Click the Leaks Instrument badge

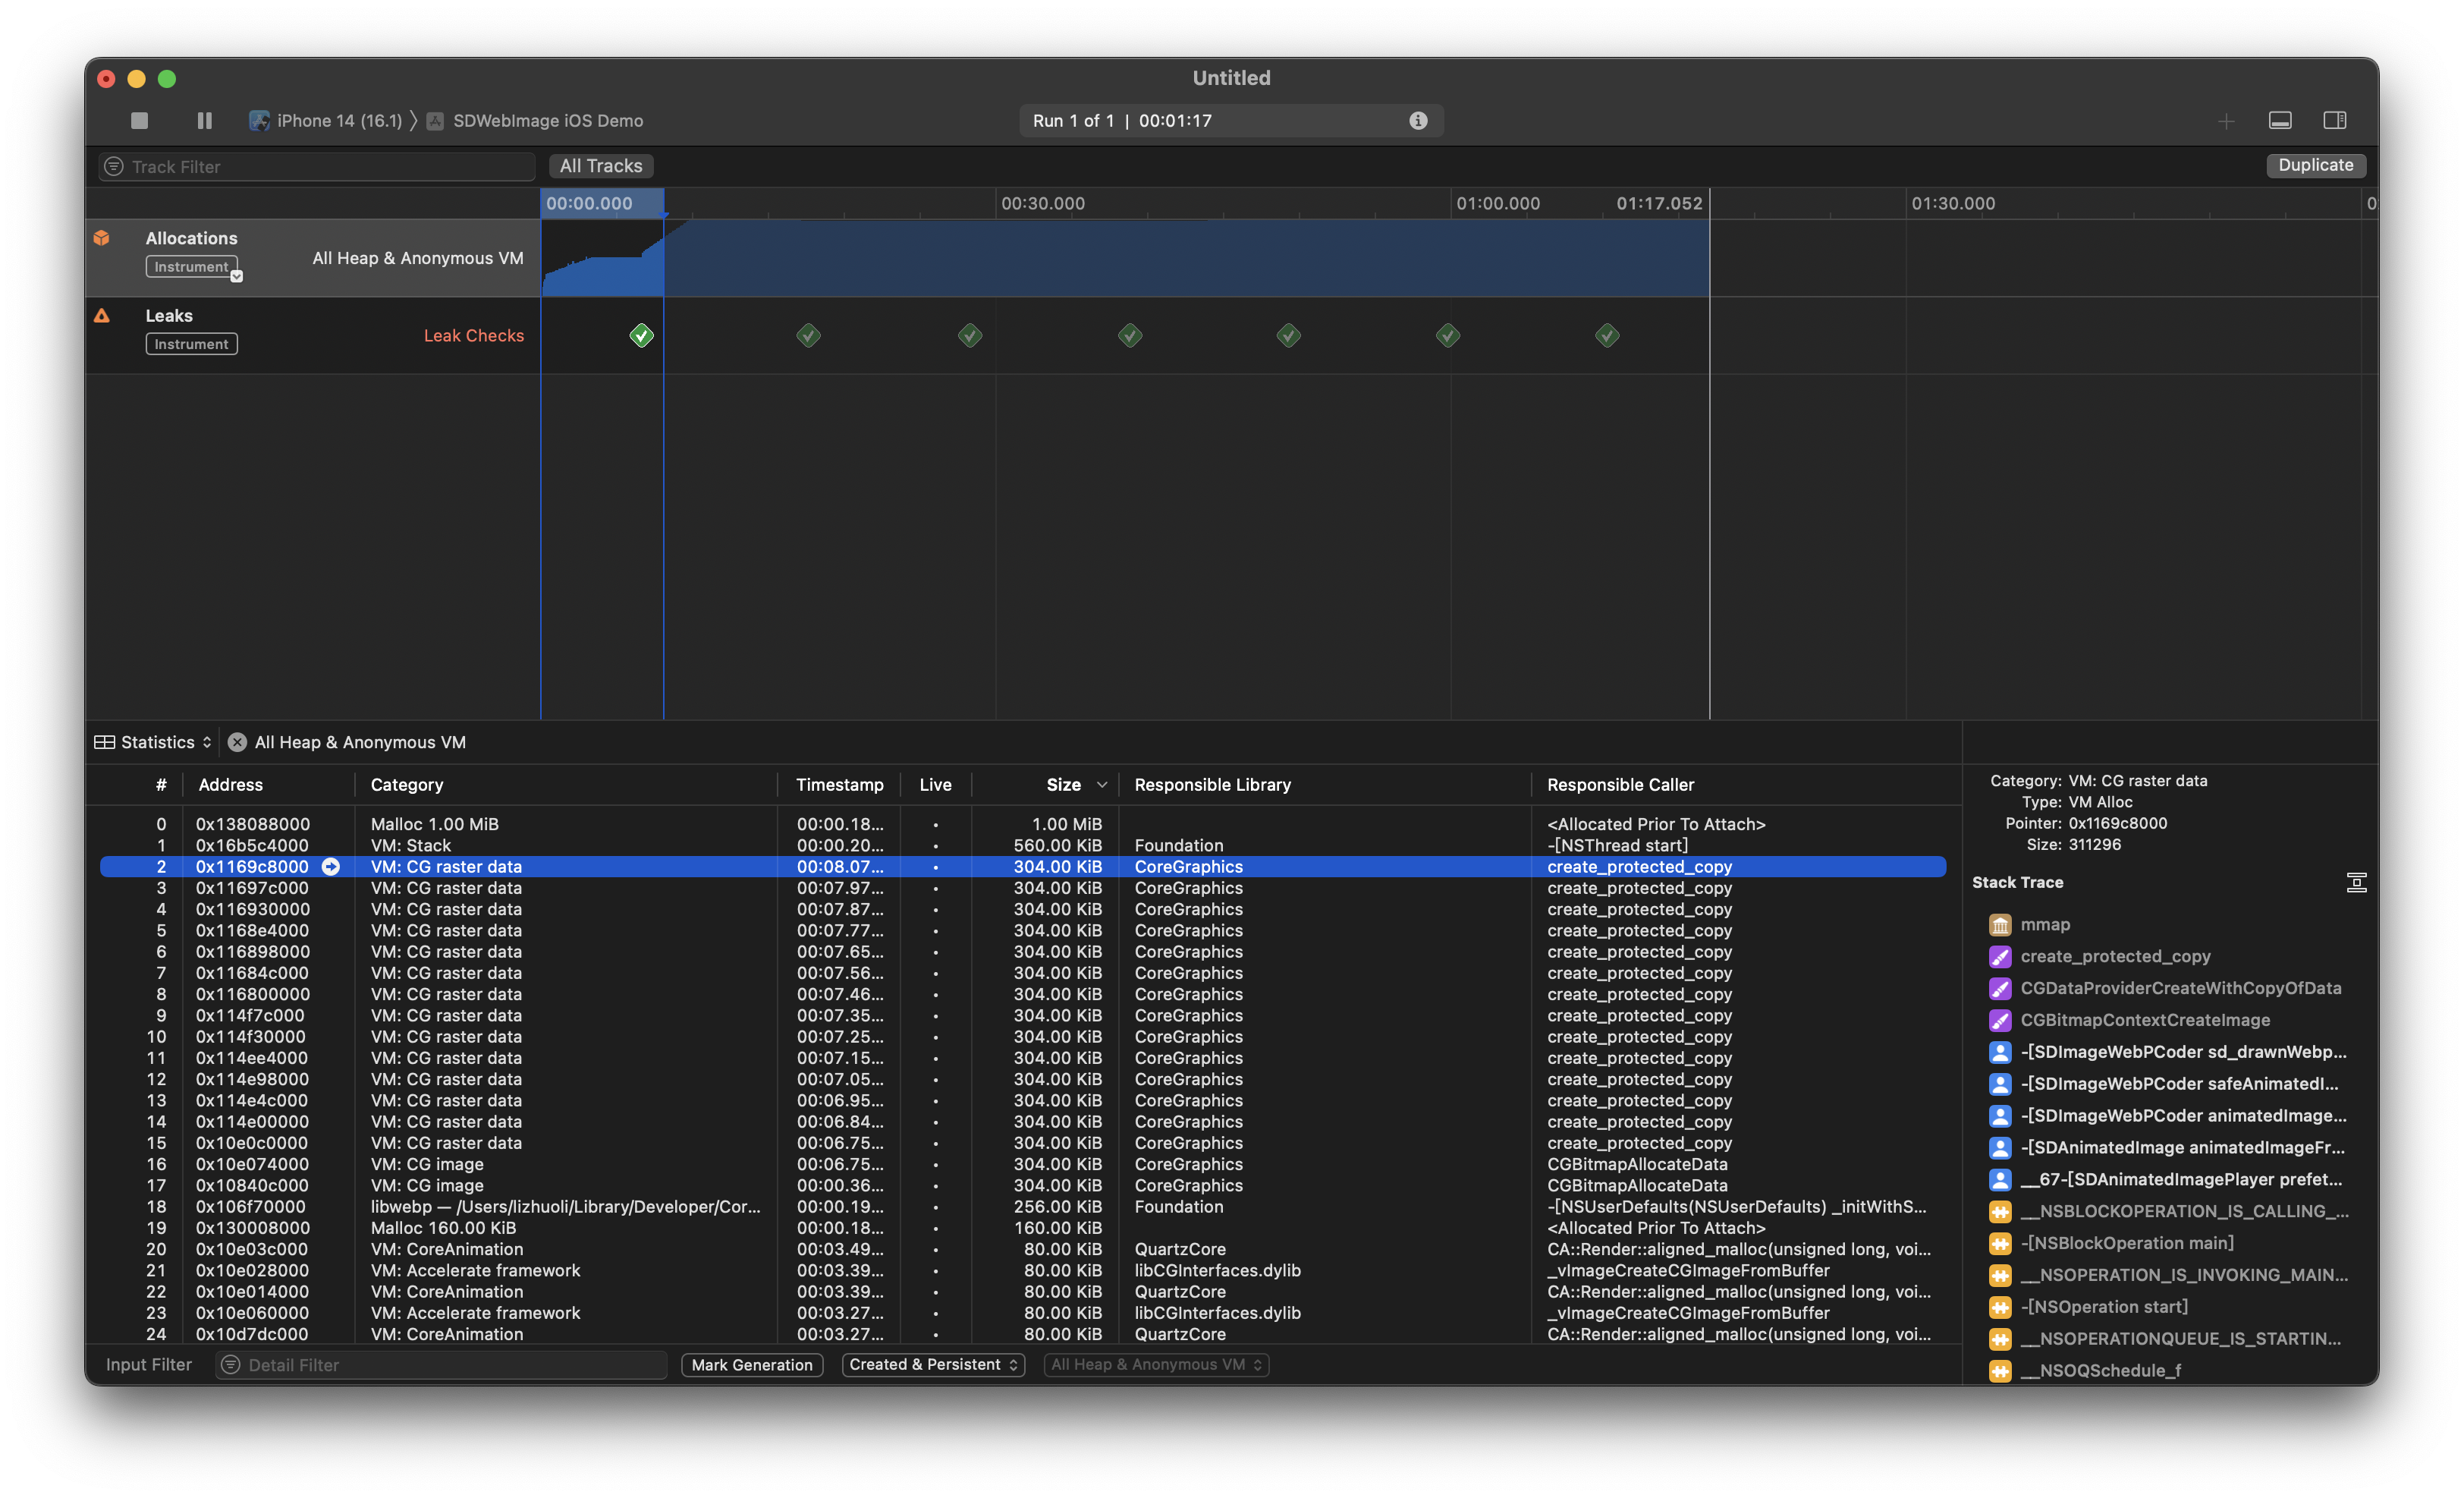[x=192, y=344]
